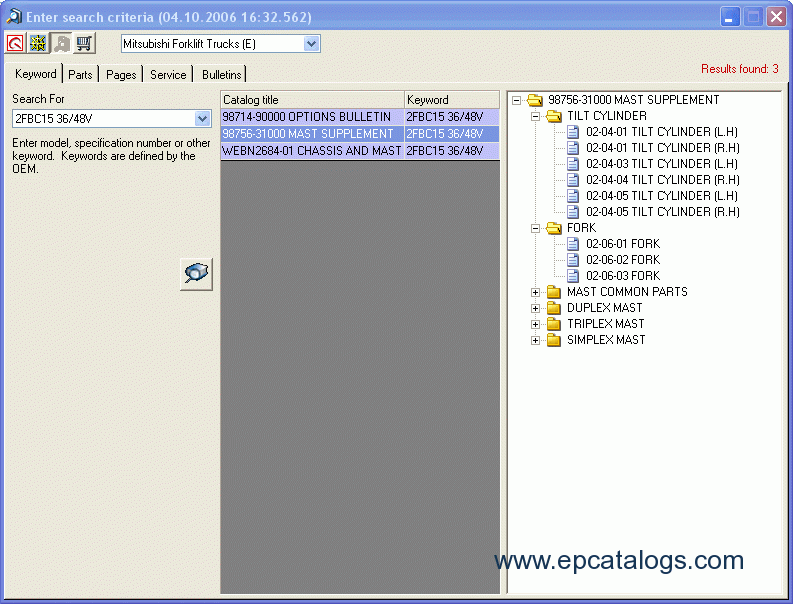Switch to the Pages tab
This screenshot has width=793, height=604.
[x=121, y=75]
